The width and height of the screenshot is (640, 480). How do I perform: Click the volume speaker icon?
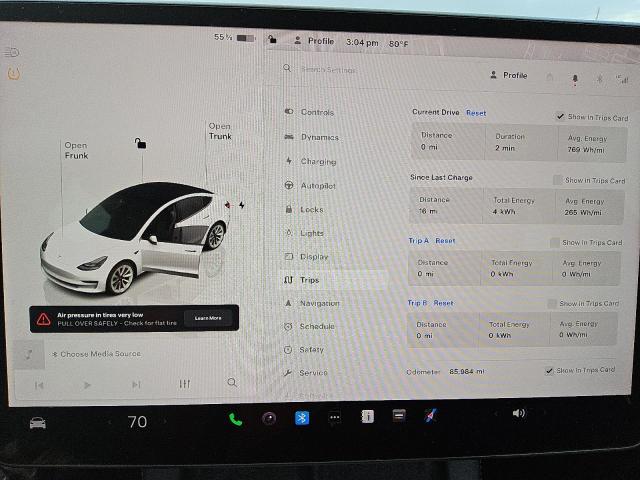click(518, 413)
